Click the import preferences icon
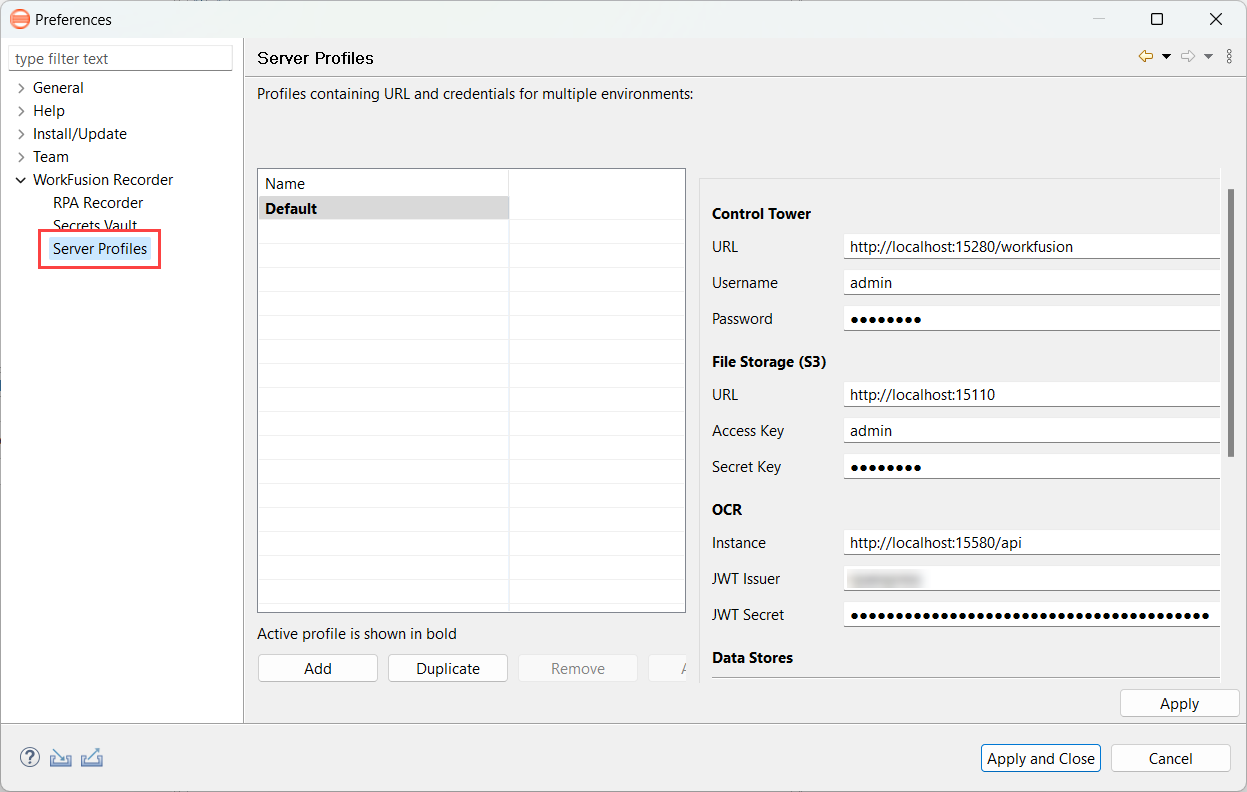 coord(61,758)
